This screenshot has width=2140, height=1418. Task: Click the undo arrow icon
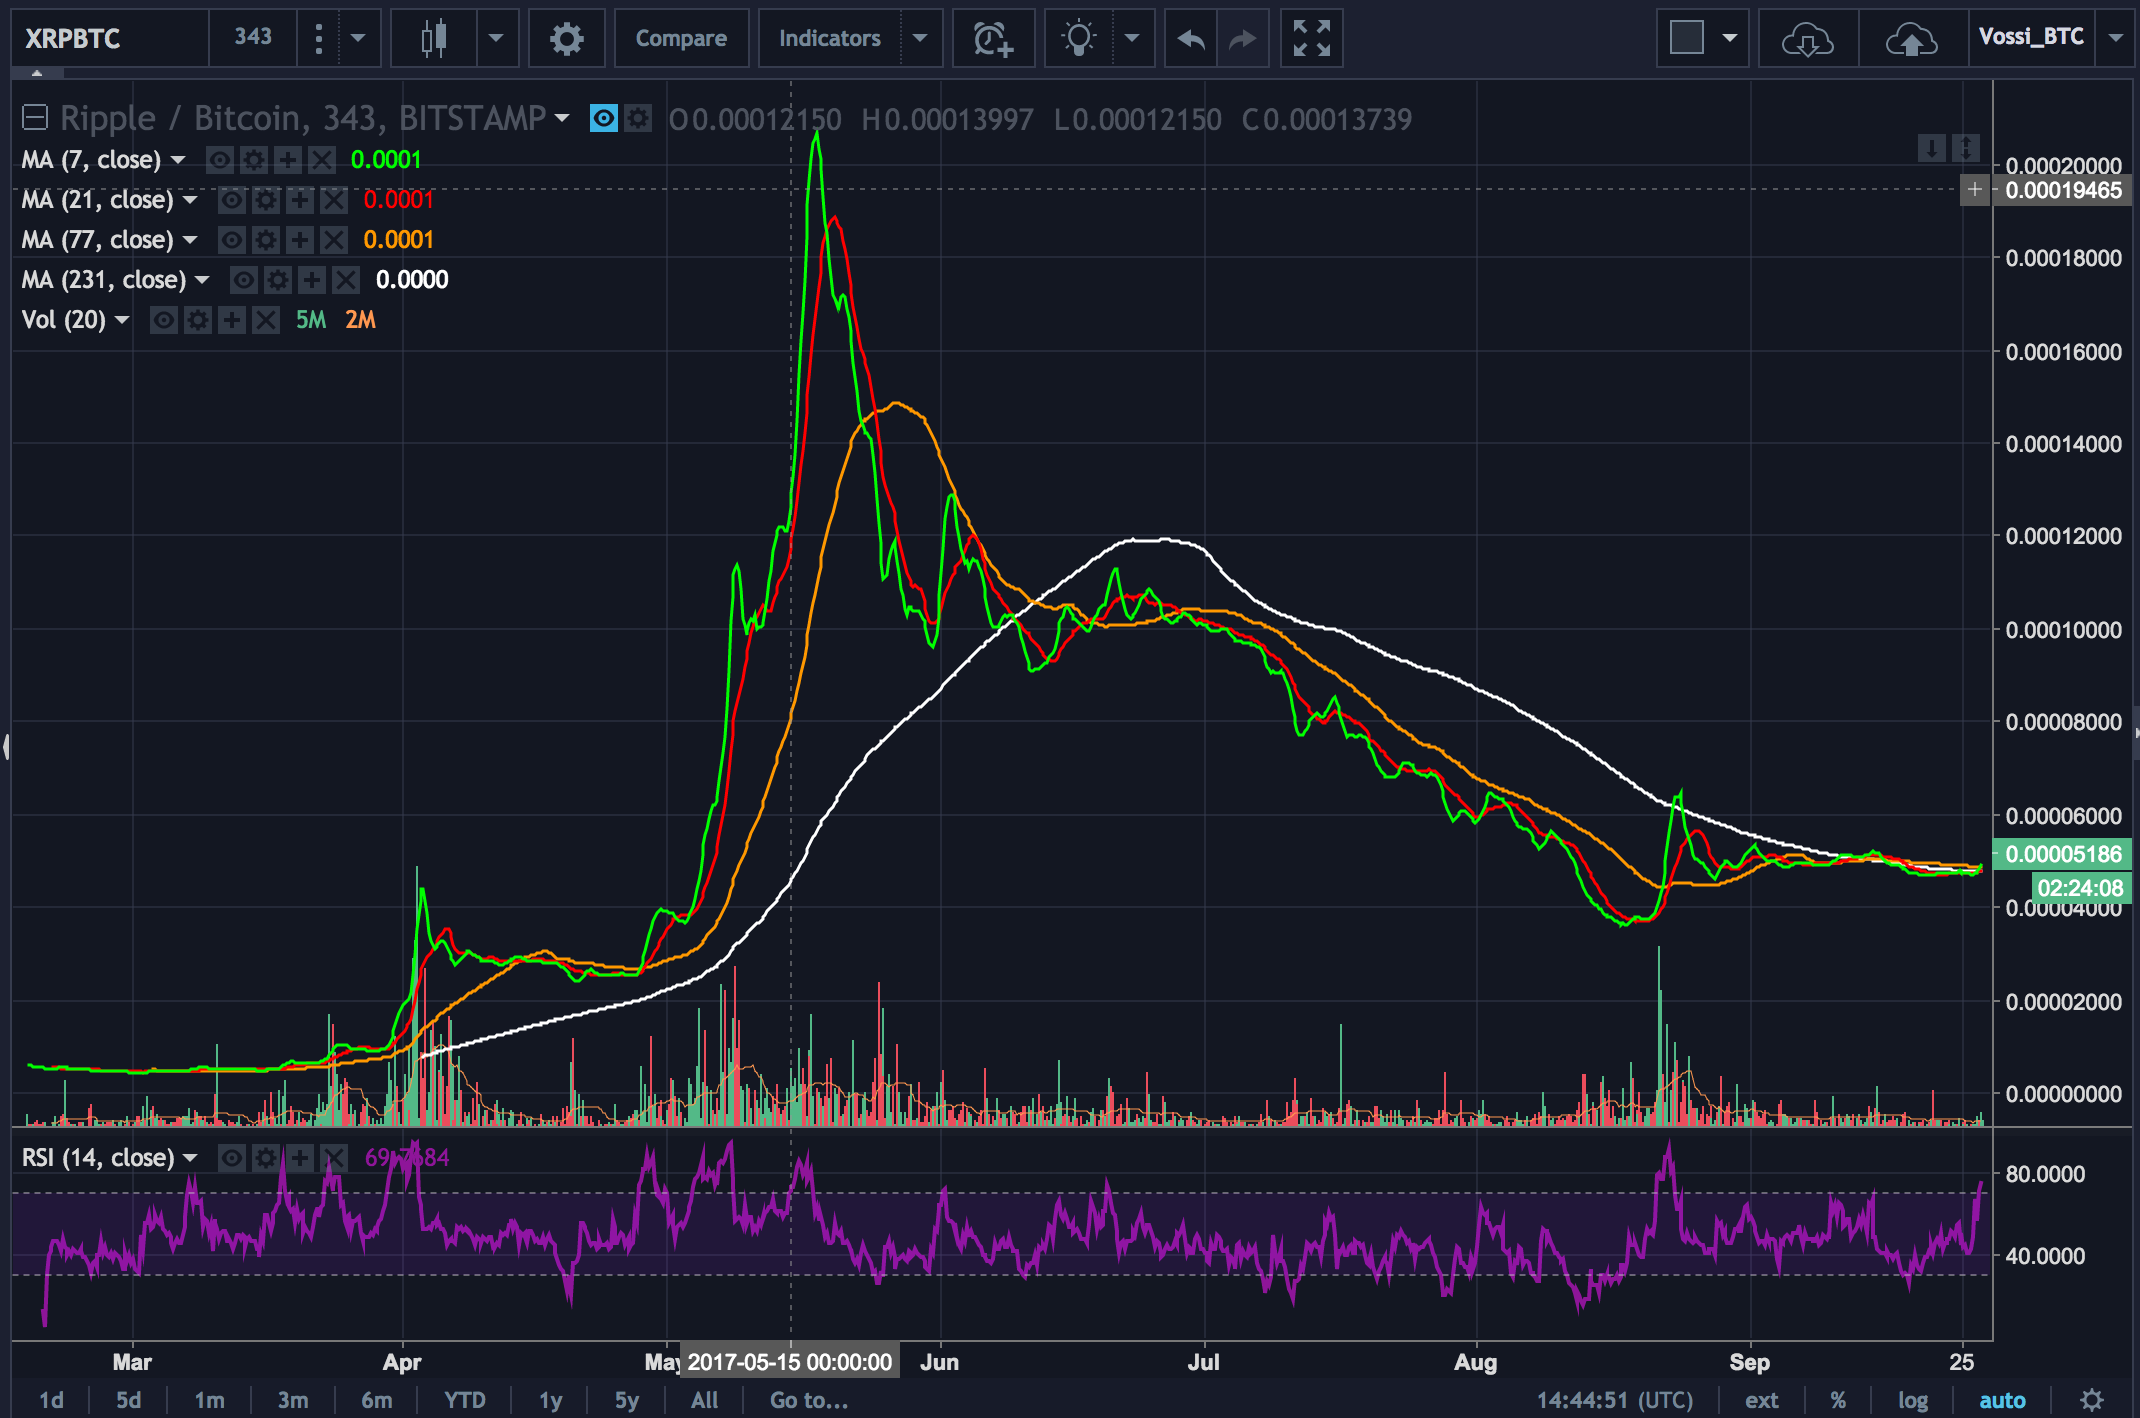pyautogui.click(x=1191, y=39)
